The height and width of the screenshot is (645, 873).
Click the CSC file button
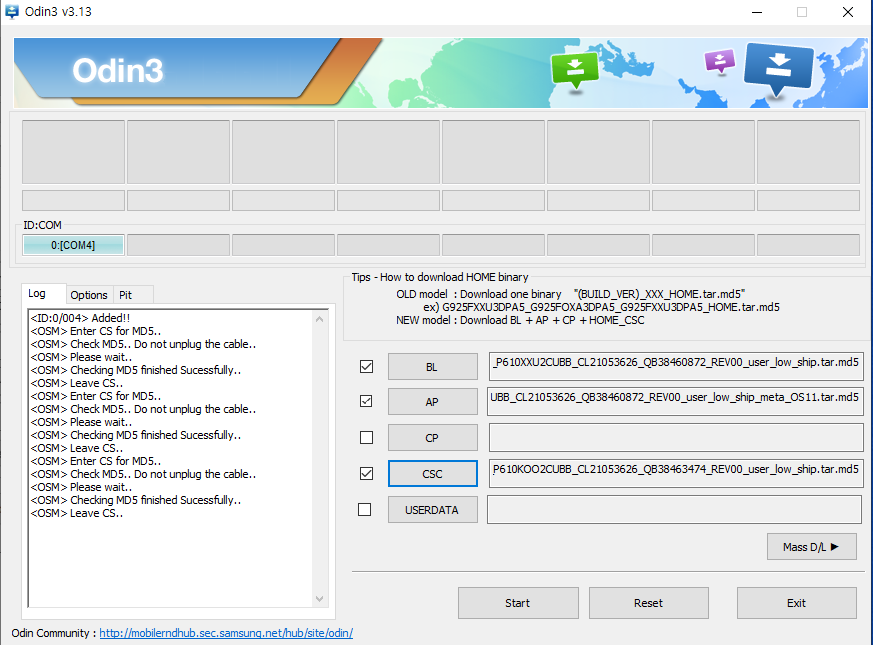click(x=433, y=474)
